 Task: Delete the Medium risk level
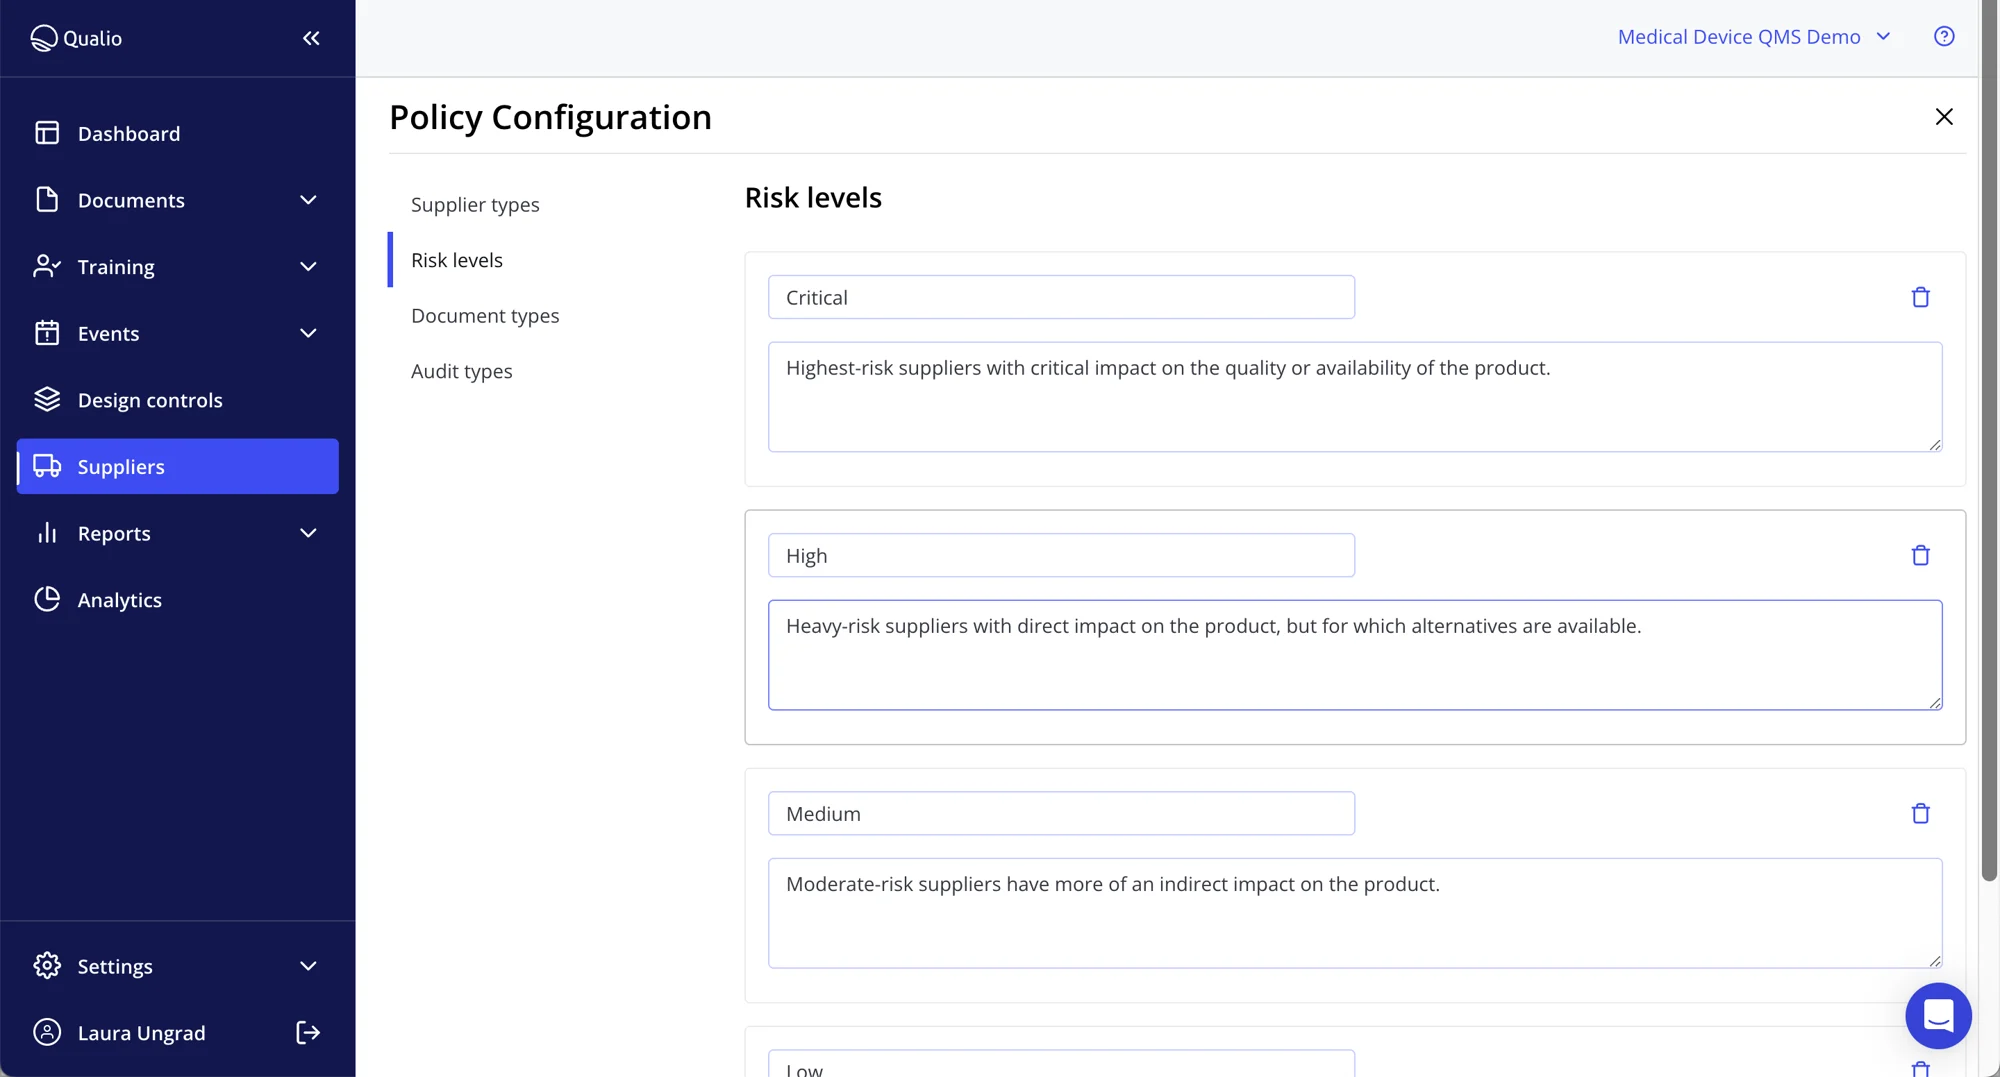pos(1920,813)
